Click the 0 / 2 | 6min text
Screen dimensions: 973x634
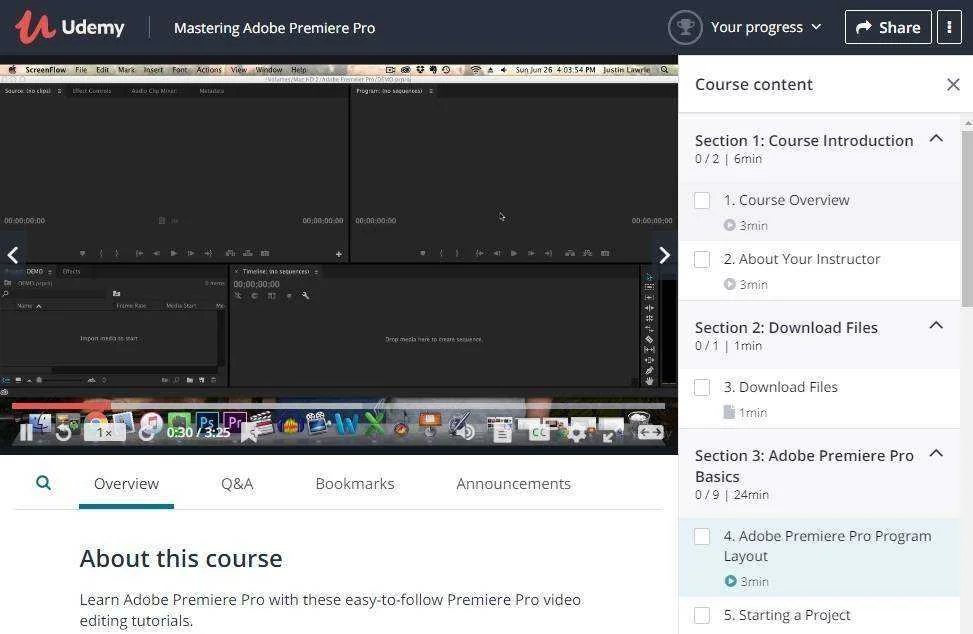[729, 159]
